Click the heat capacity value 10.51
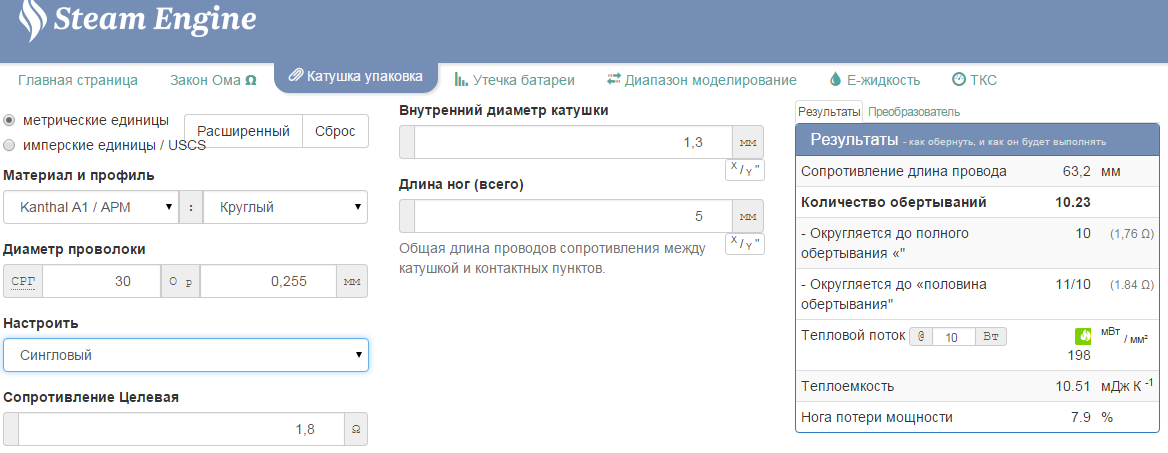Screen dimensions: 1168x453 click(1073, 387)
